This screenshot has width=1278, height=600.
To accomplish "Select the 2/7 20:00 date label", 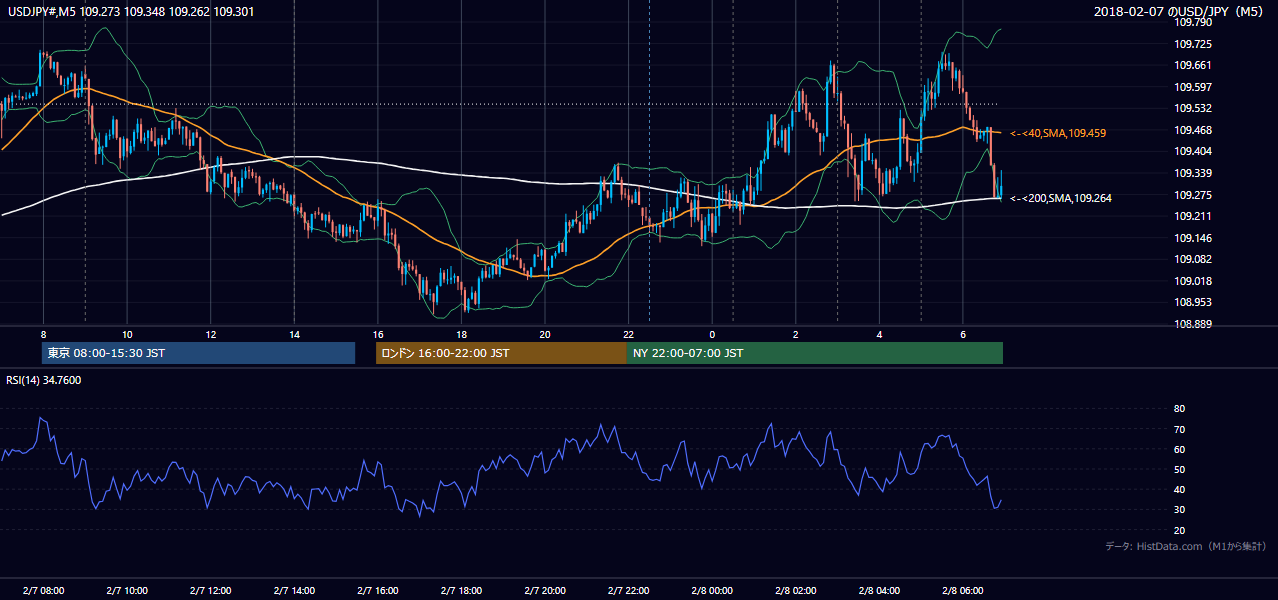I will point(545,591).
